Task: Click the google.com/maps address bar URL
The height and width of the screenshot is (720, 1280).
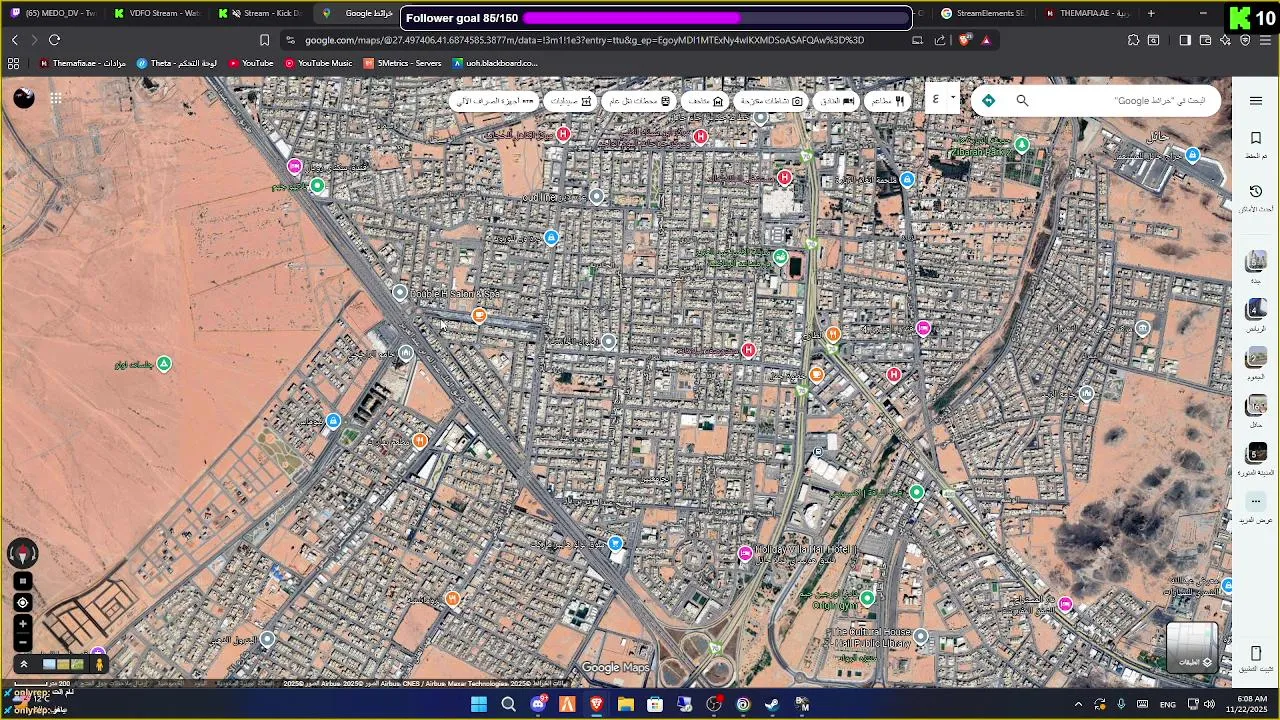Action: 584,40
